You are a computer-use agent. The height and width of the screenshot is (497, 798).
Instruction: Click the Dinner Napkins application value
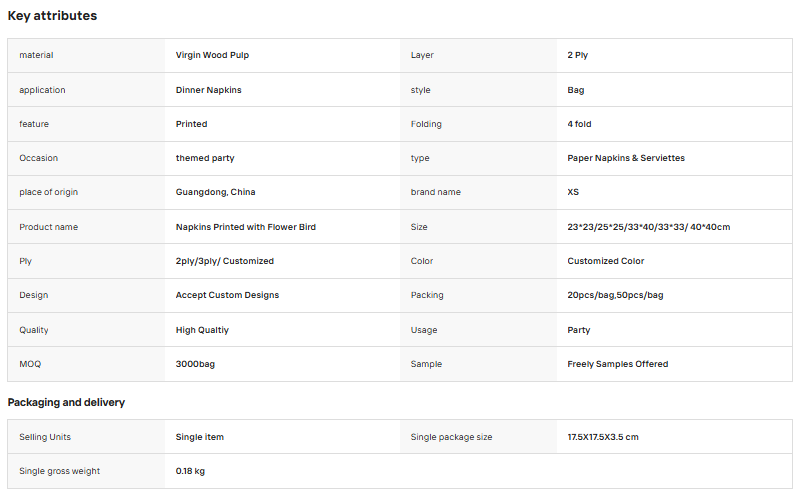209,90
